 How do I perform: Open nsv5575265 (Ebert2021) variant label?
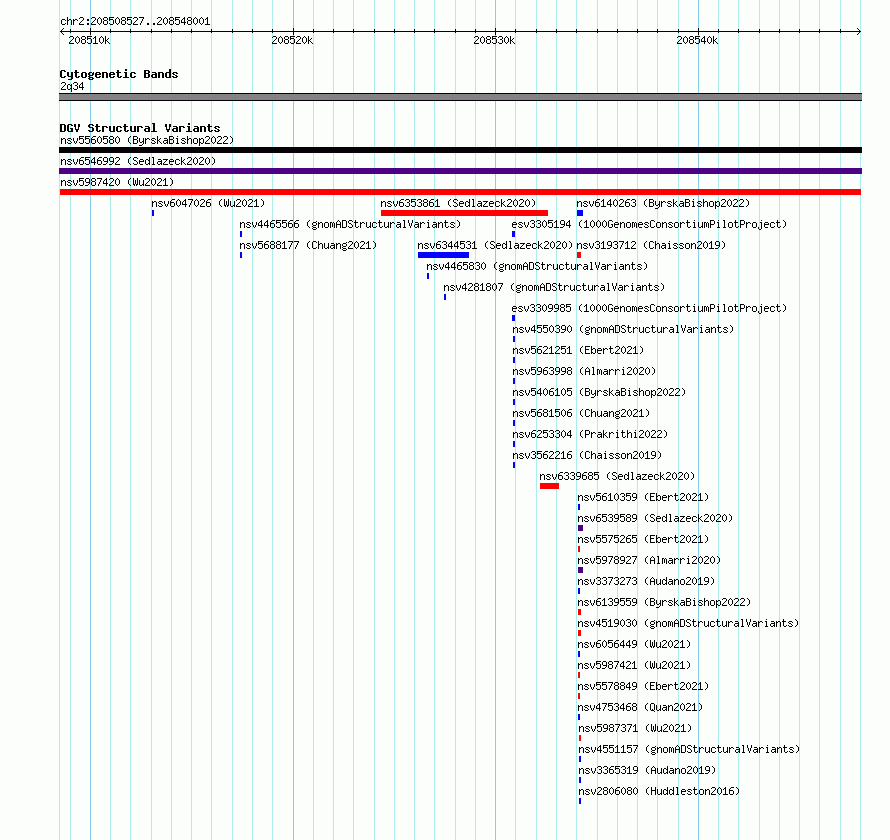click(643, 539)
